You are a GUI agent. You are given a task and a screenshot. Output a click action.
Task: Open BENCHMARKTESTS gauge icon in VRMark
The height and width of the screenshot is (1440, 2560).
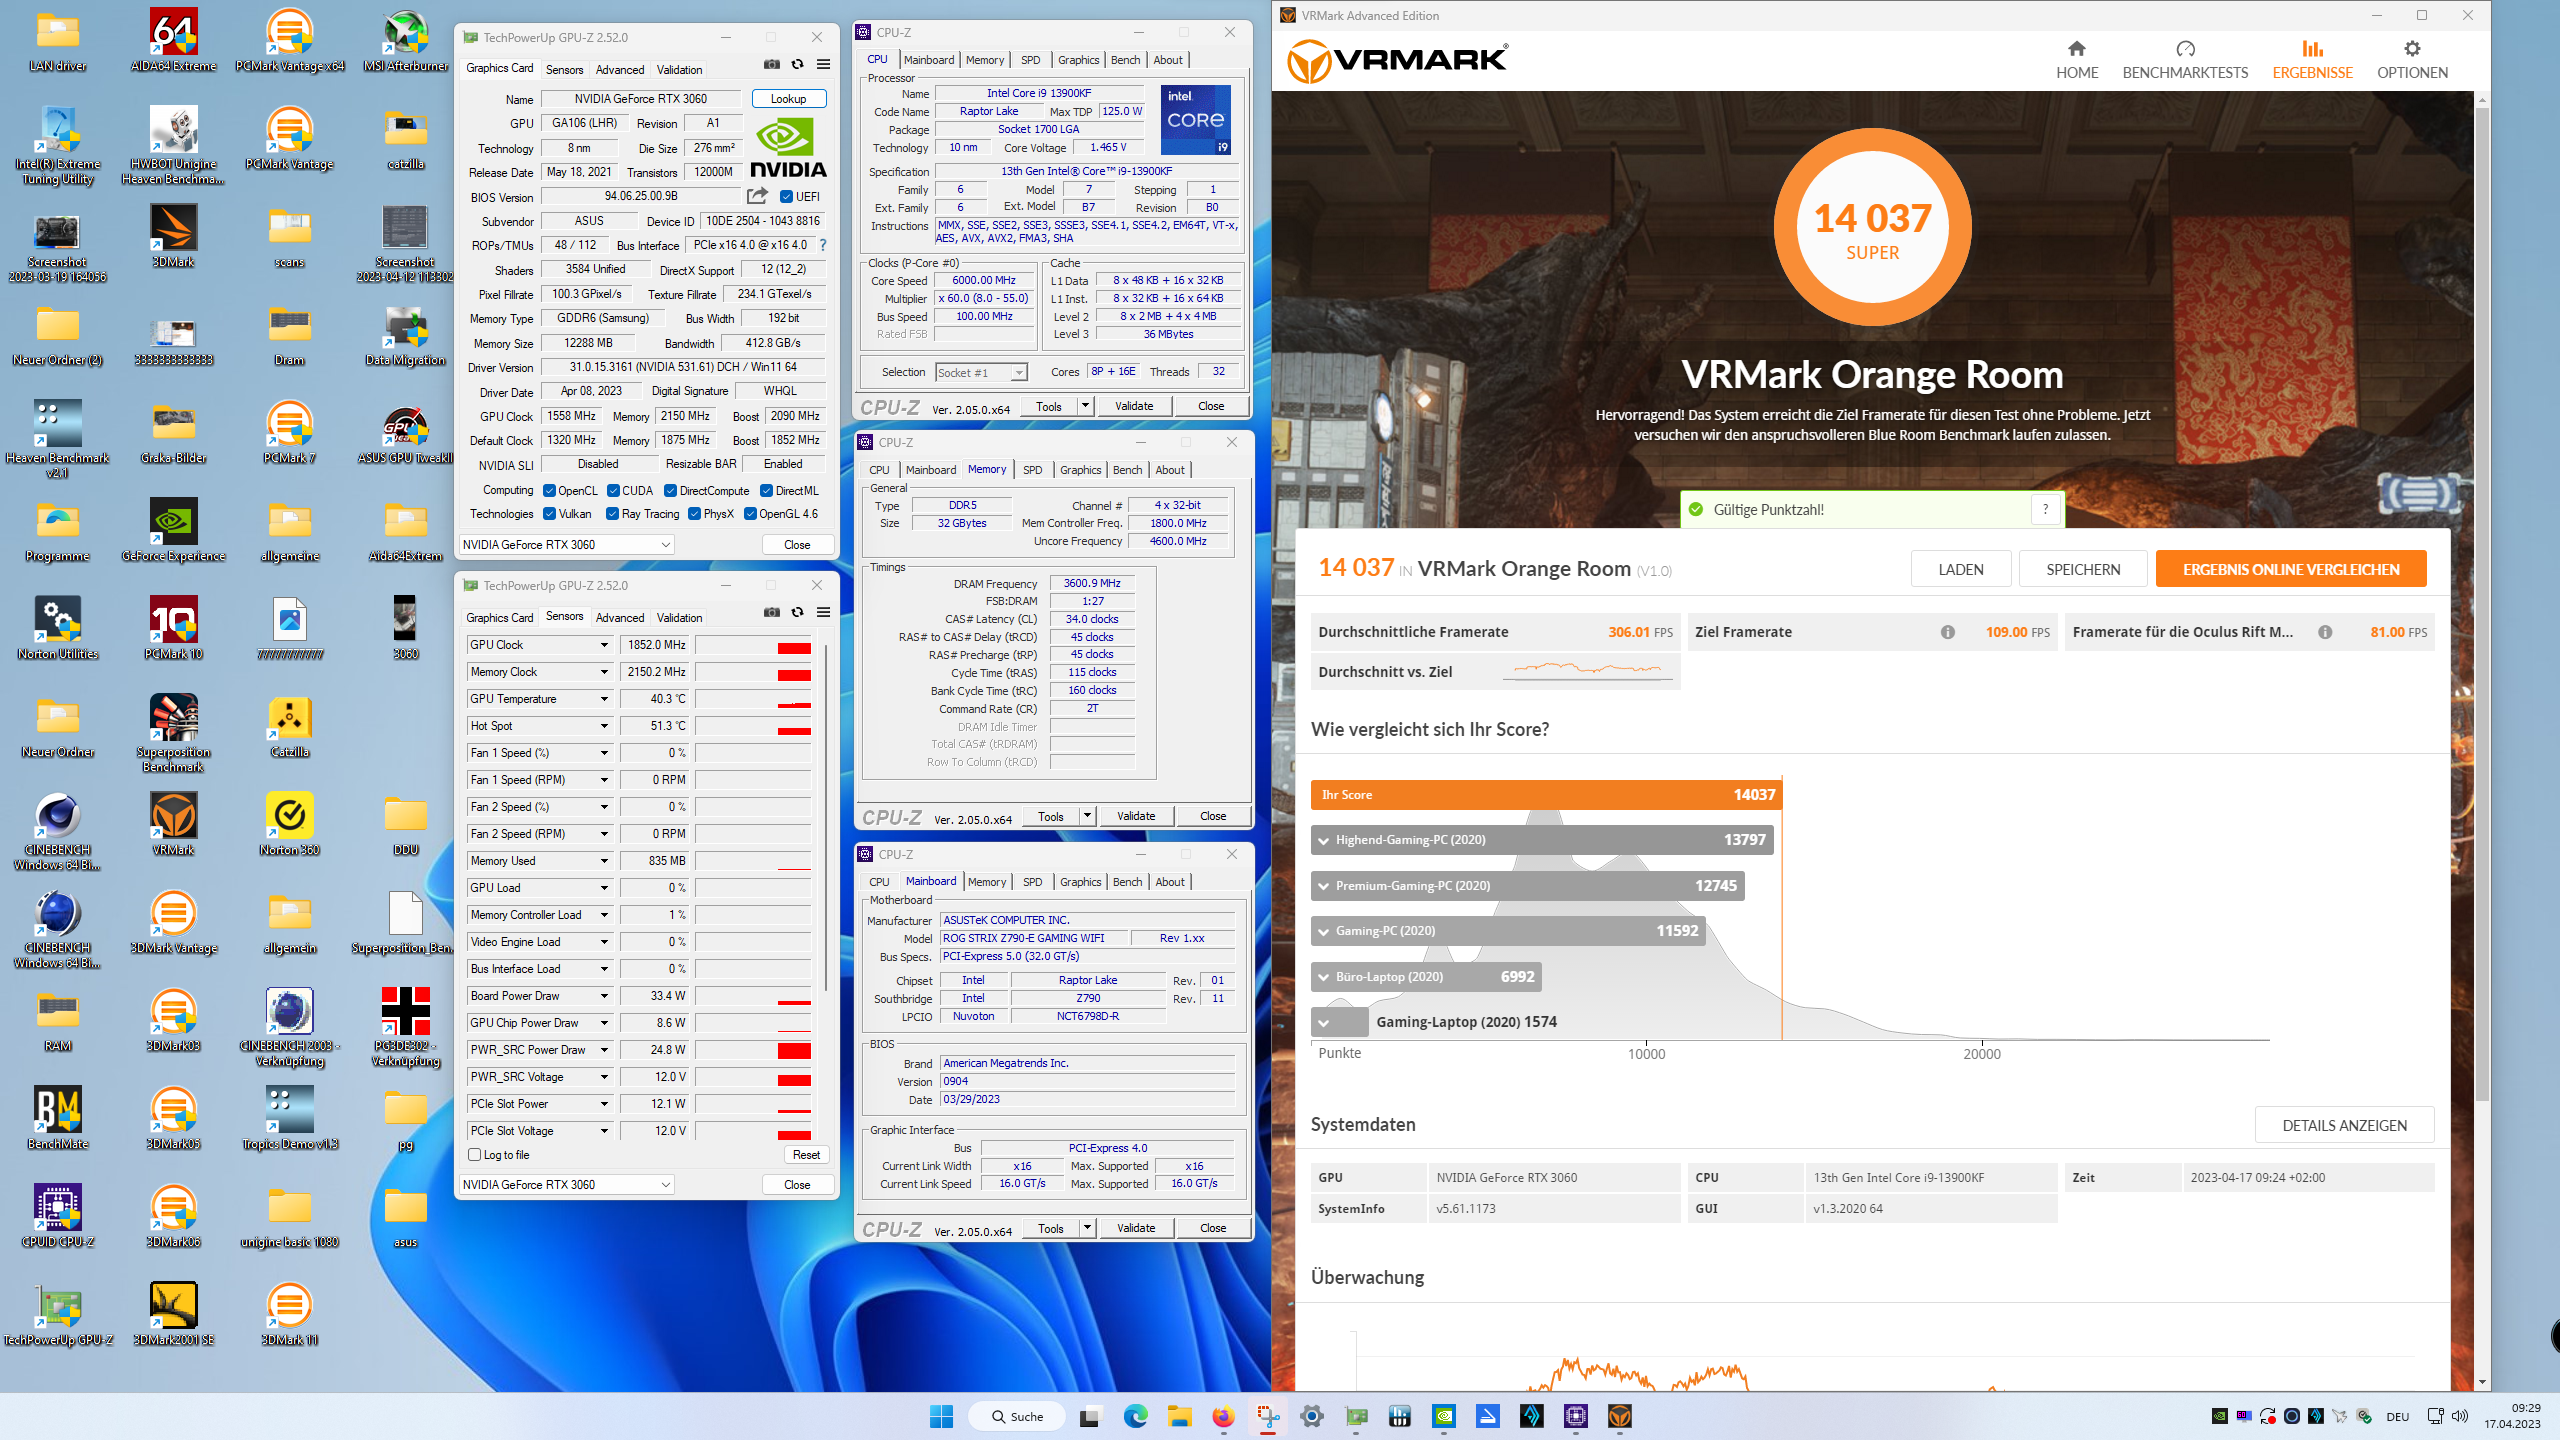click(x=2185, y=48)
